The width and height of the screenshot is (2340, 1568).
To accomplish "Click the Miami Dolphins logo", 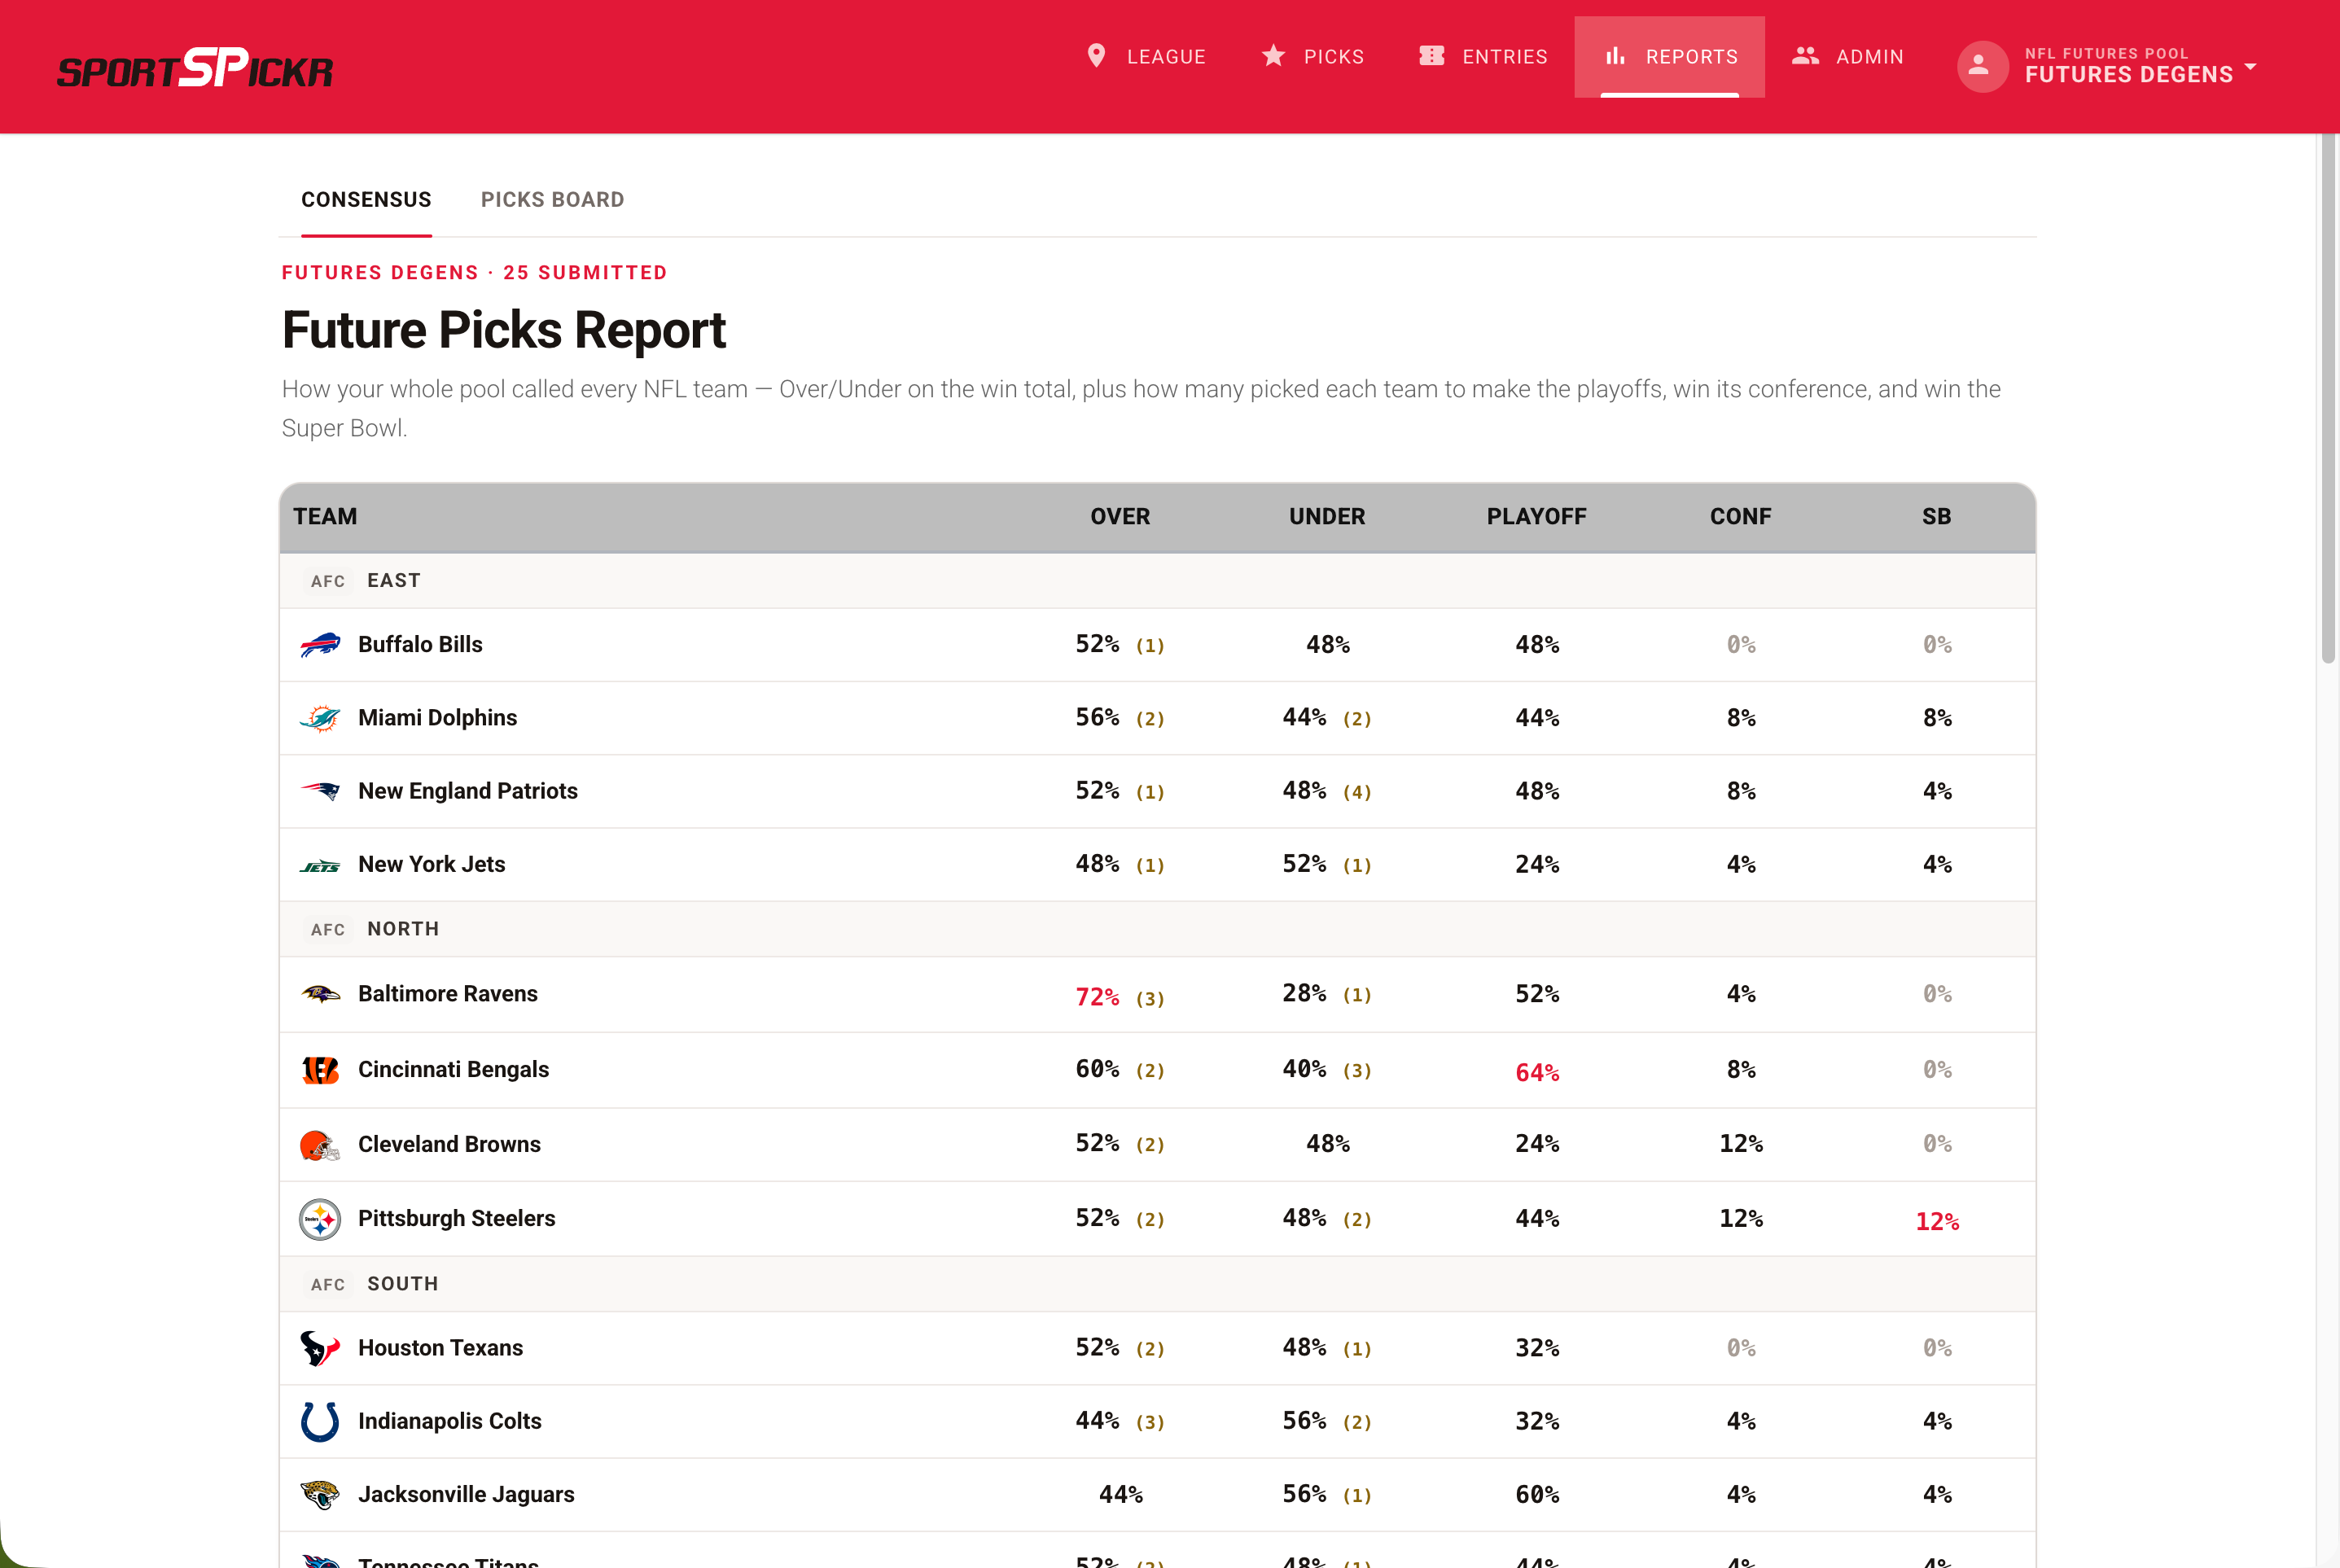I will (x=320, y=718).
